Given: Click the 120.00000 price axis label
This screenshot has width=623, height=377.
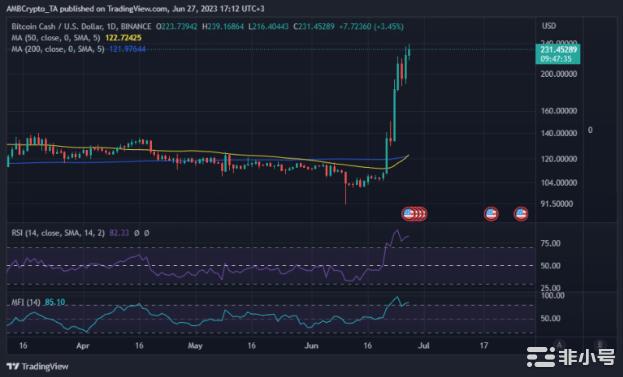Looking at the screenshot, I should 559,159.
